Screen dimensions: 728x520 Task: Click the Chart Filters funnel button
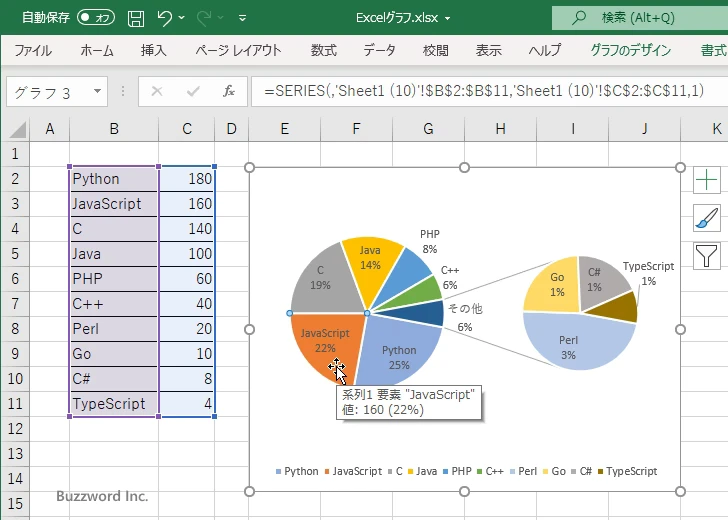tap(707, 255)
